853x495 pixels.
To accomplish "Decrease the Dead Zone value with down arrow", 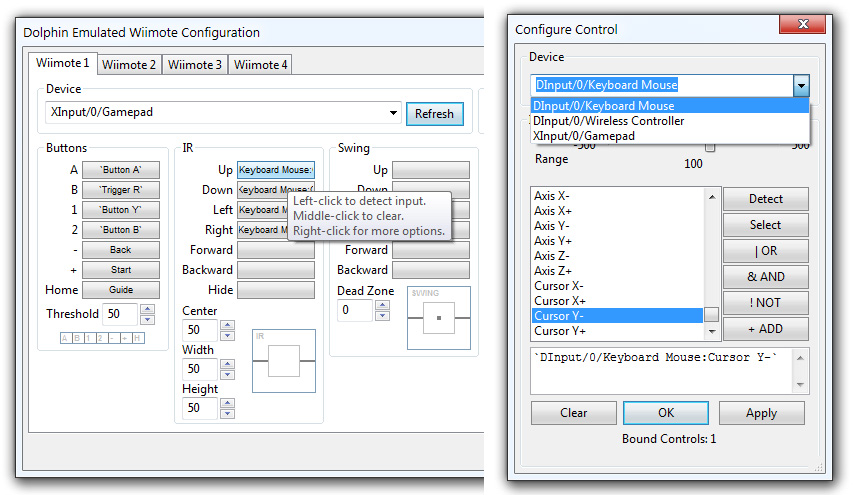I will (381, 316).
